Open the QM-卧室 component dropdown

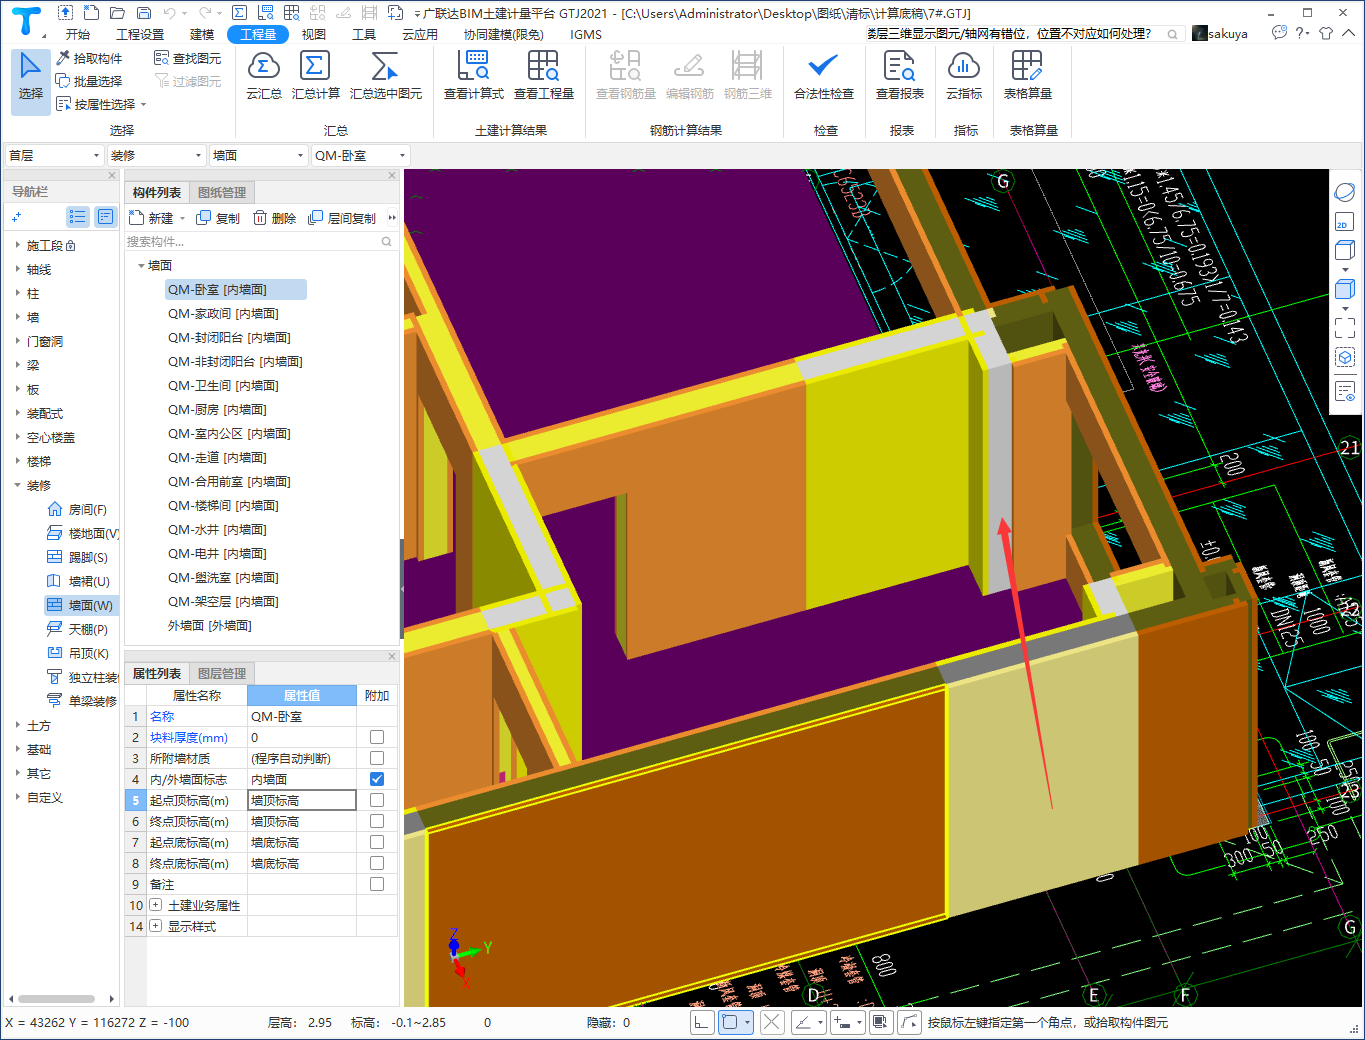tap(360, 155)
